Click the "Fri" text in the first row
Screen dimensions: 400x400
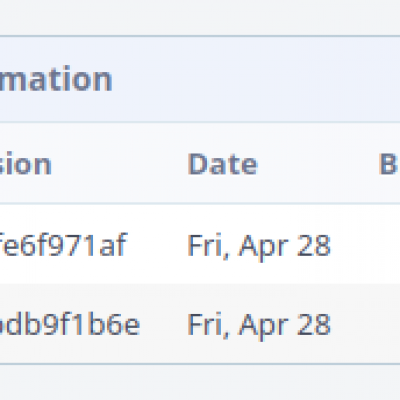(x=204, y=245)
